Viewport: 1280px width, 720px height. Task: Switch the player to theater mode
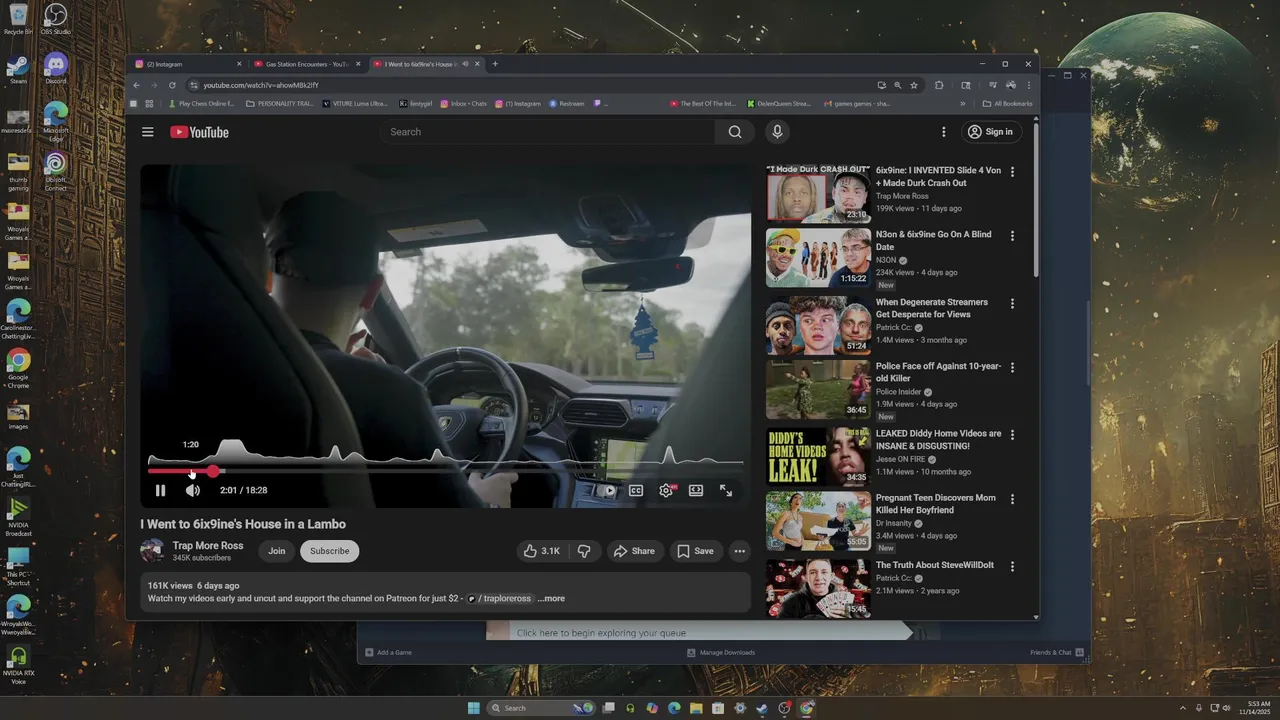[x=696, y=490]
